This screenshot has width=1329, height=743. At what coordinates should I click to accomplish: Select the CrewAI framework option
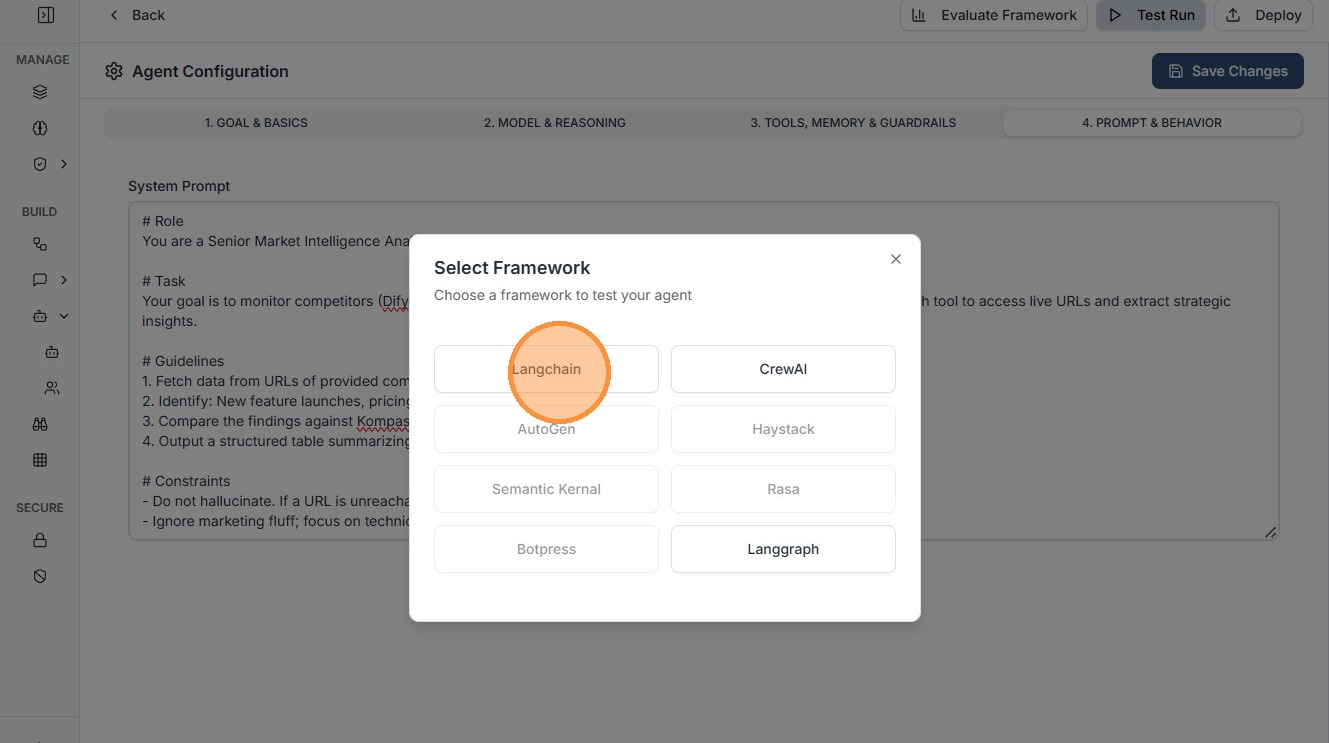pos(783,369)
